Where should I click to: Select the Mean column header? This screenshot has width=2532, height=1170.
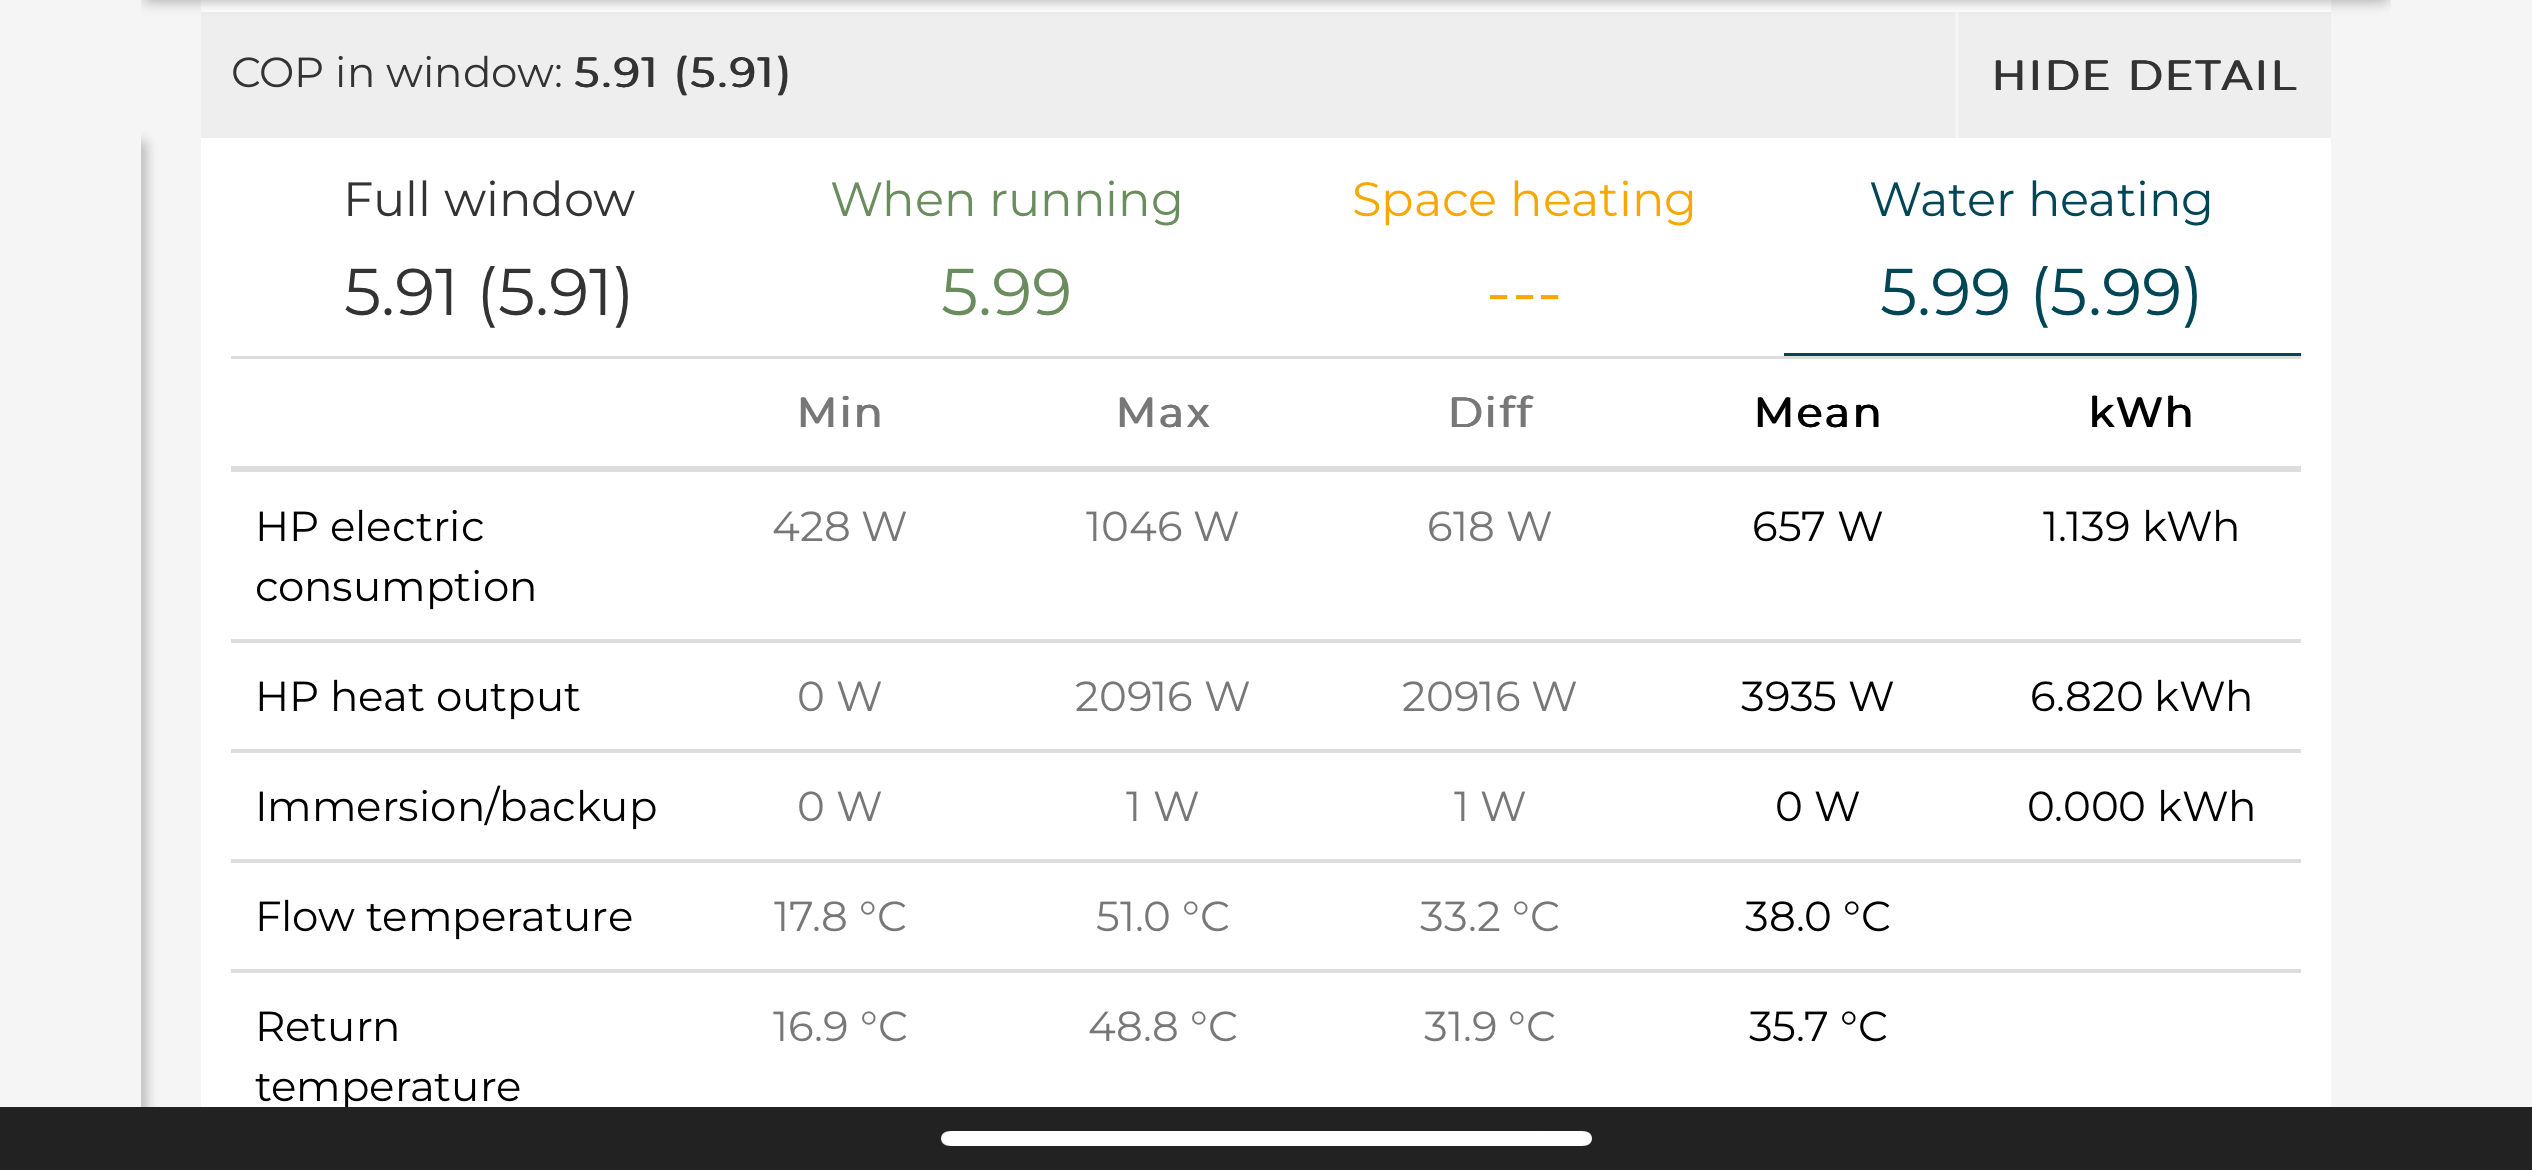[1818, 413]
